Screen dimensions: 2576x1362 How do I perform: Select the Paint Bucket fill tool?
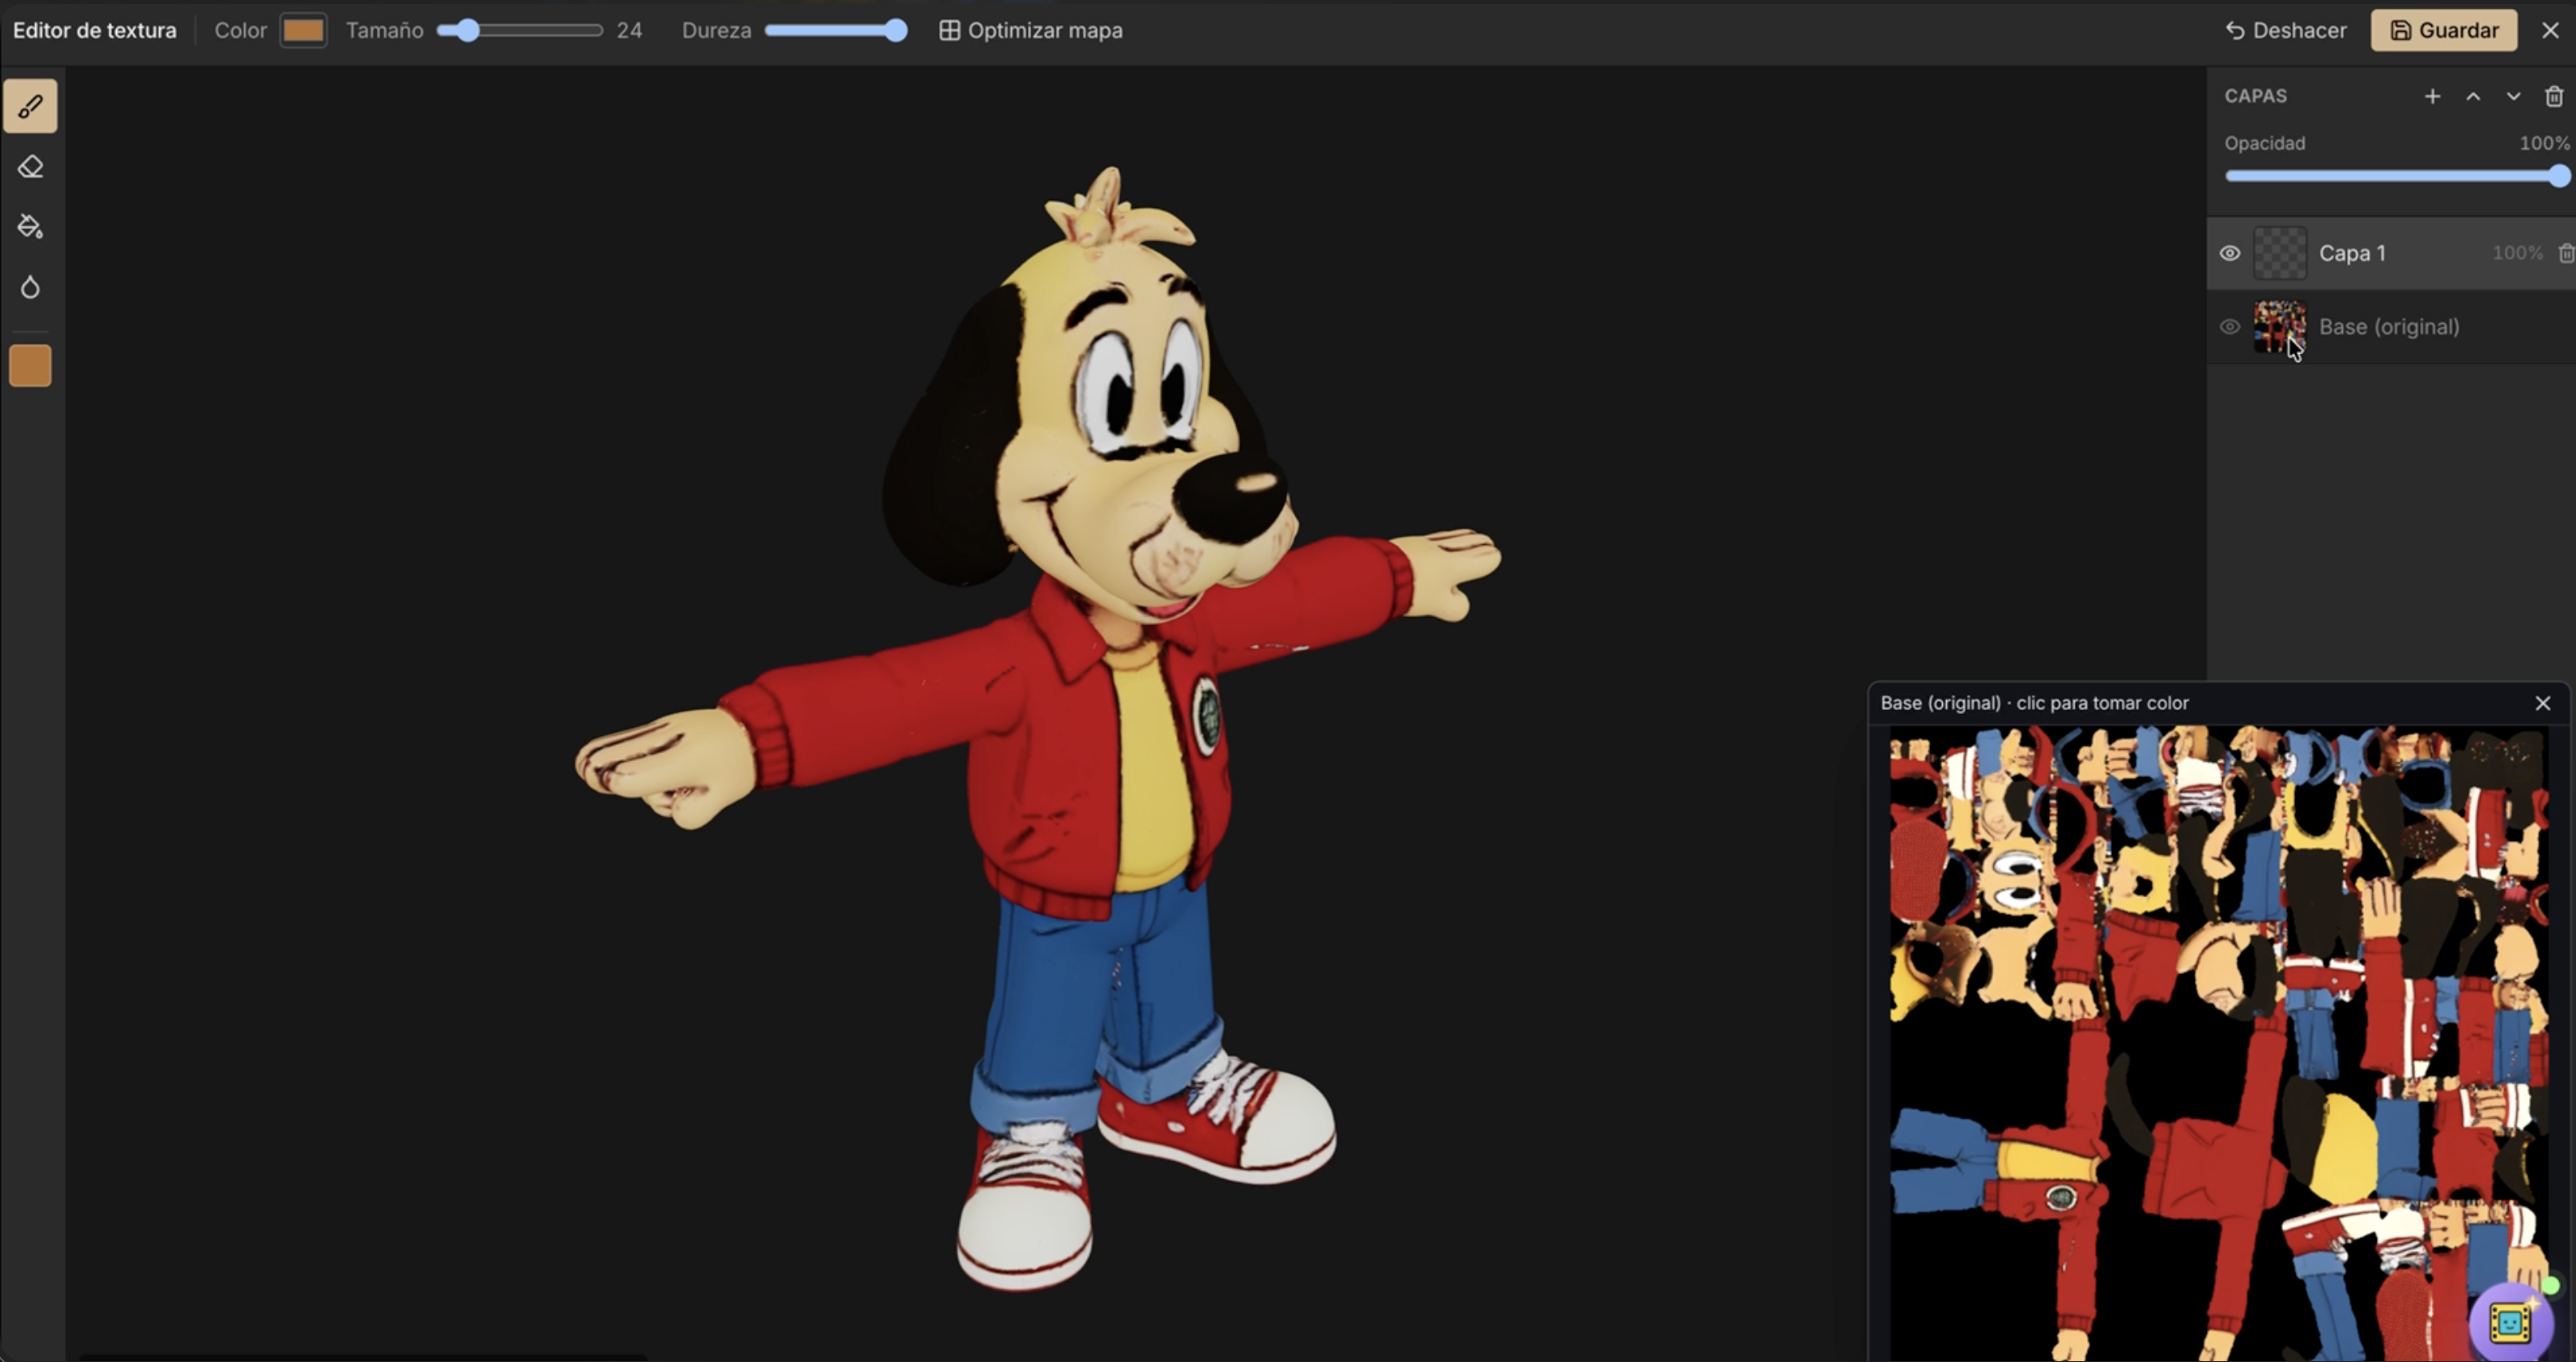tap(30, 226)
